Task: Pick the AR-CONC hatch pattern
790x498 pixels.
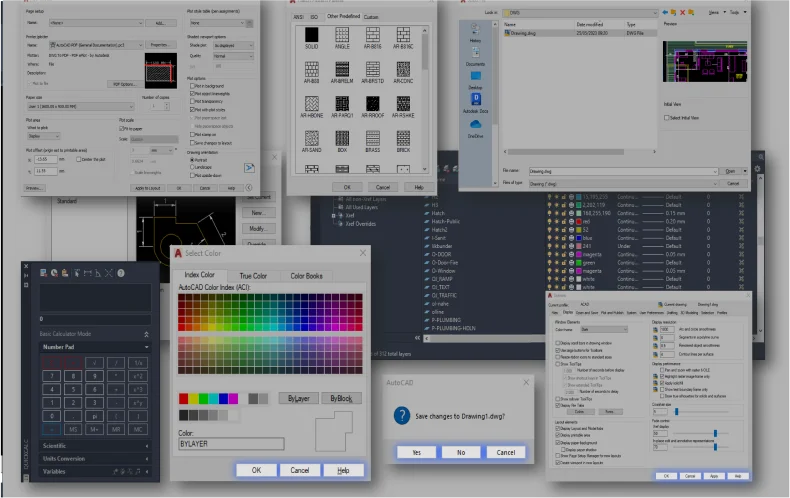Action: point(403,69)
